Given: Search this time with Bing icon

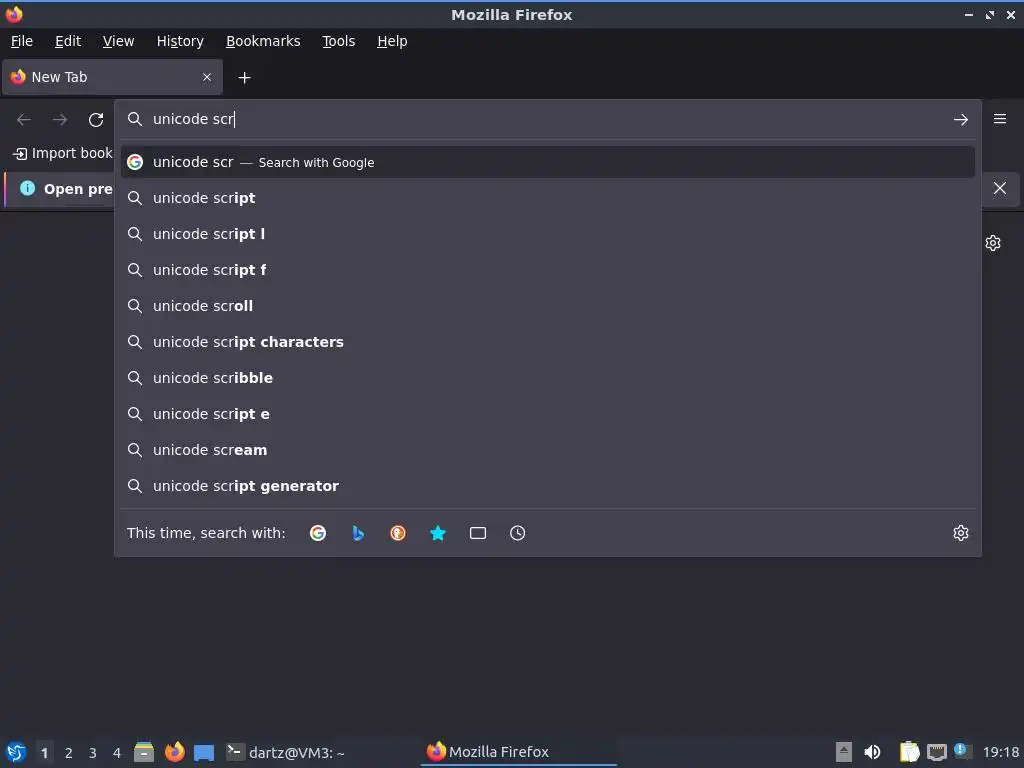Looking at the screenshot, I should [358, 533].
